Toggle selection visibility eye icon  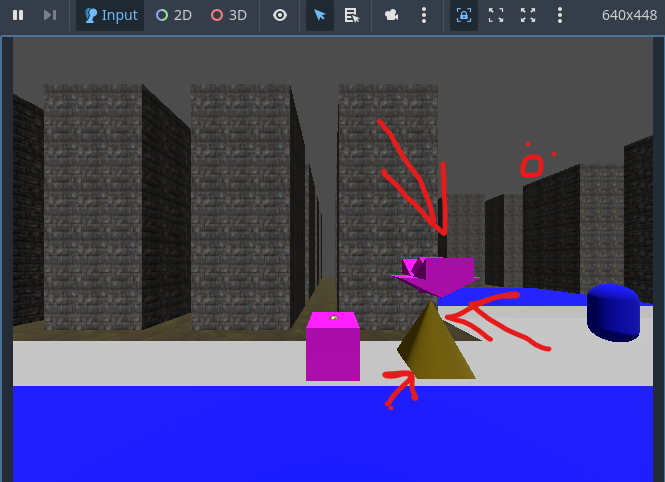[280, 15]
